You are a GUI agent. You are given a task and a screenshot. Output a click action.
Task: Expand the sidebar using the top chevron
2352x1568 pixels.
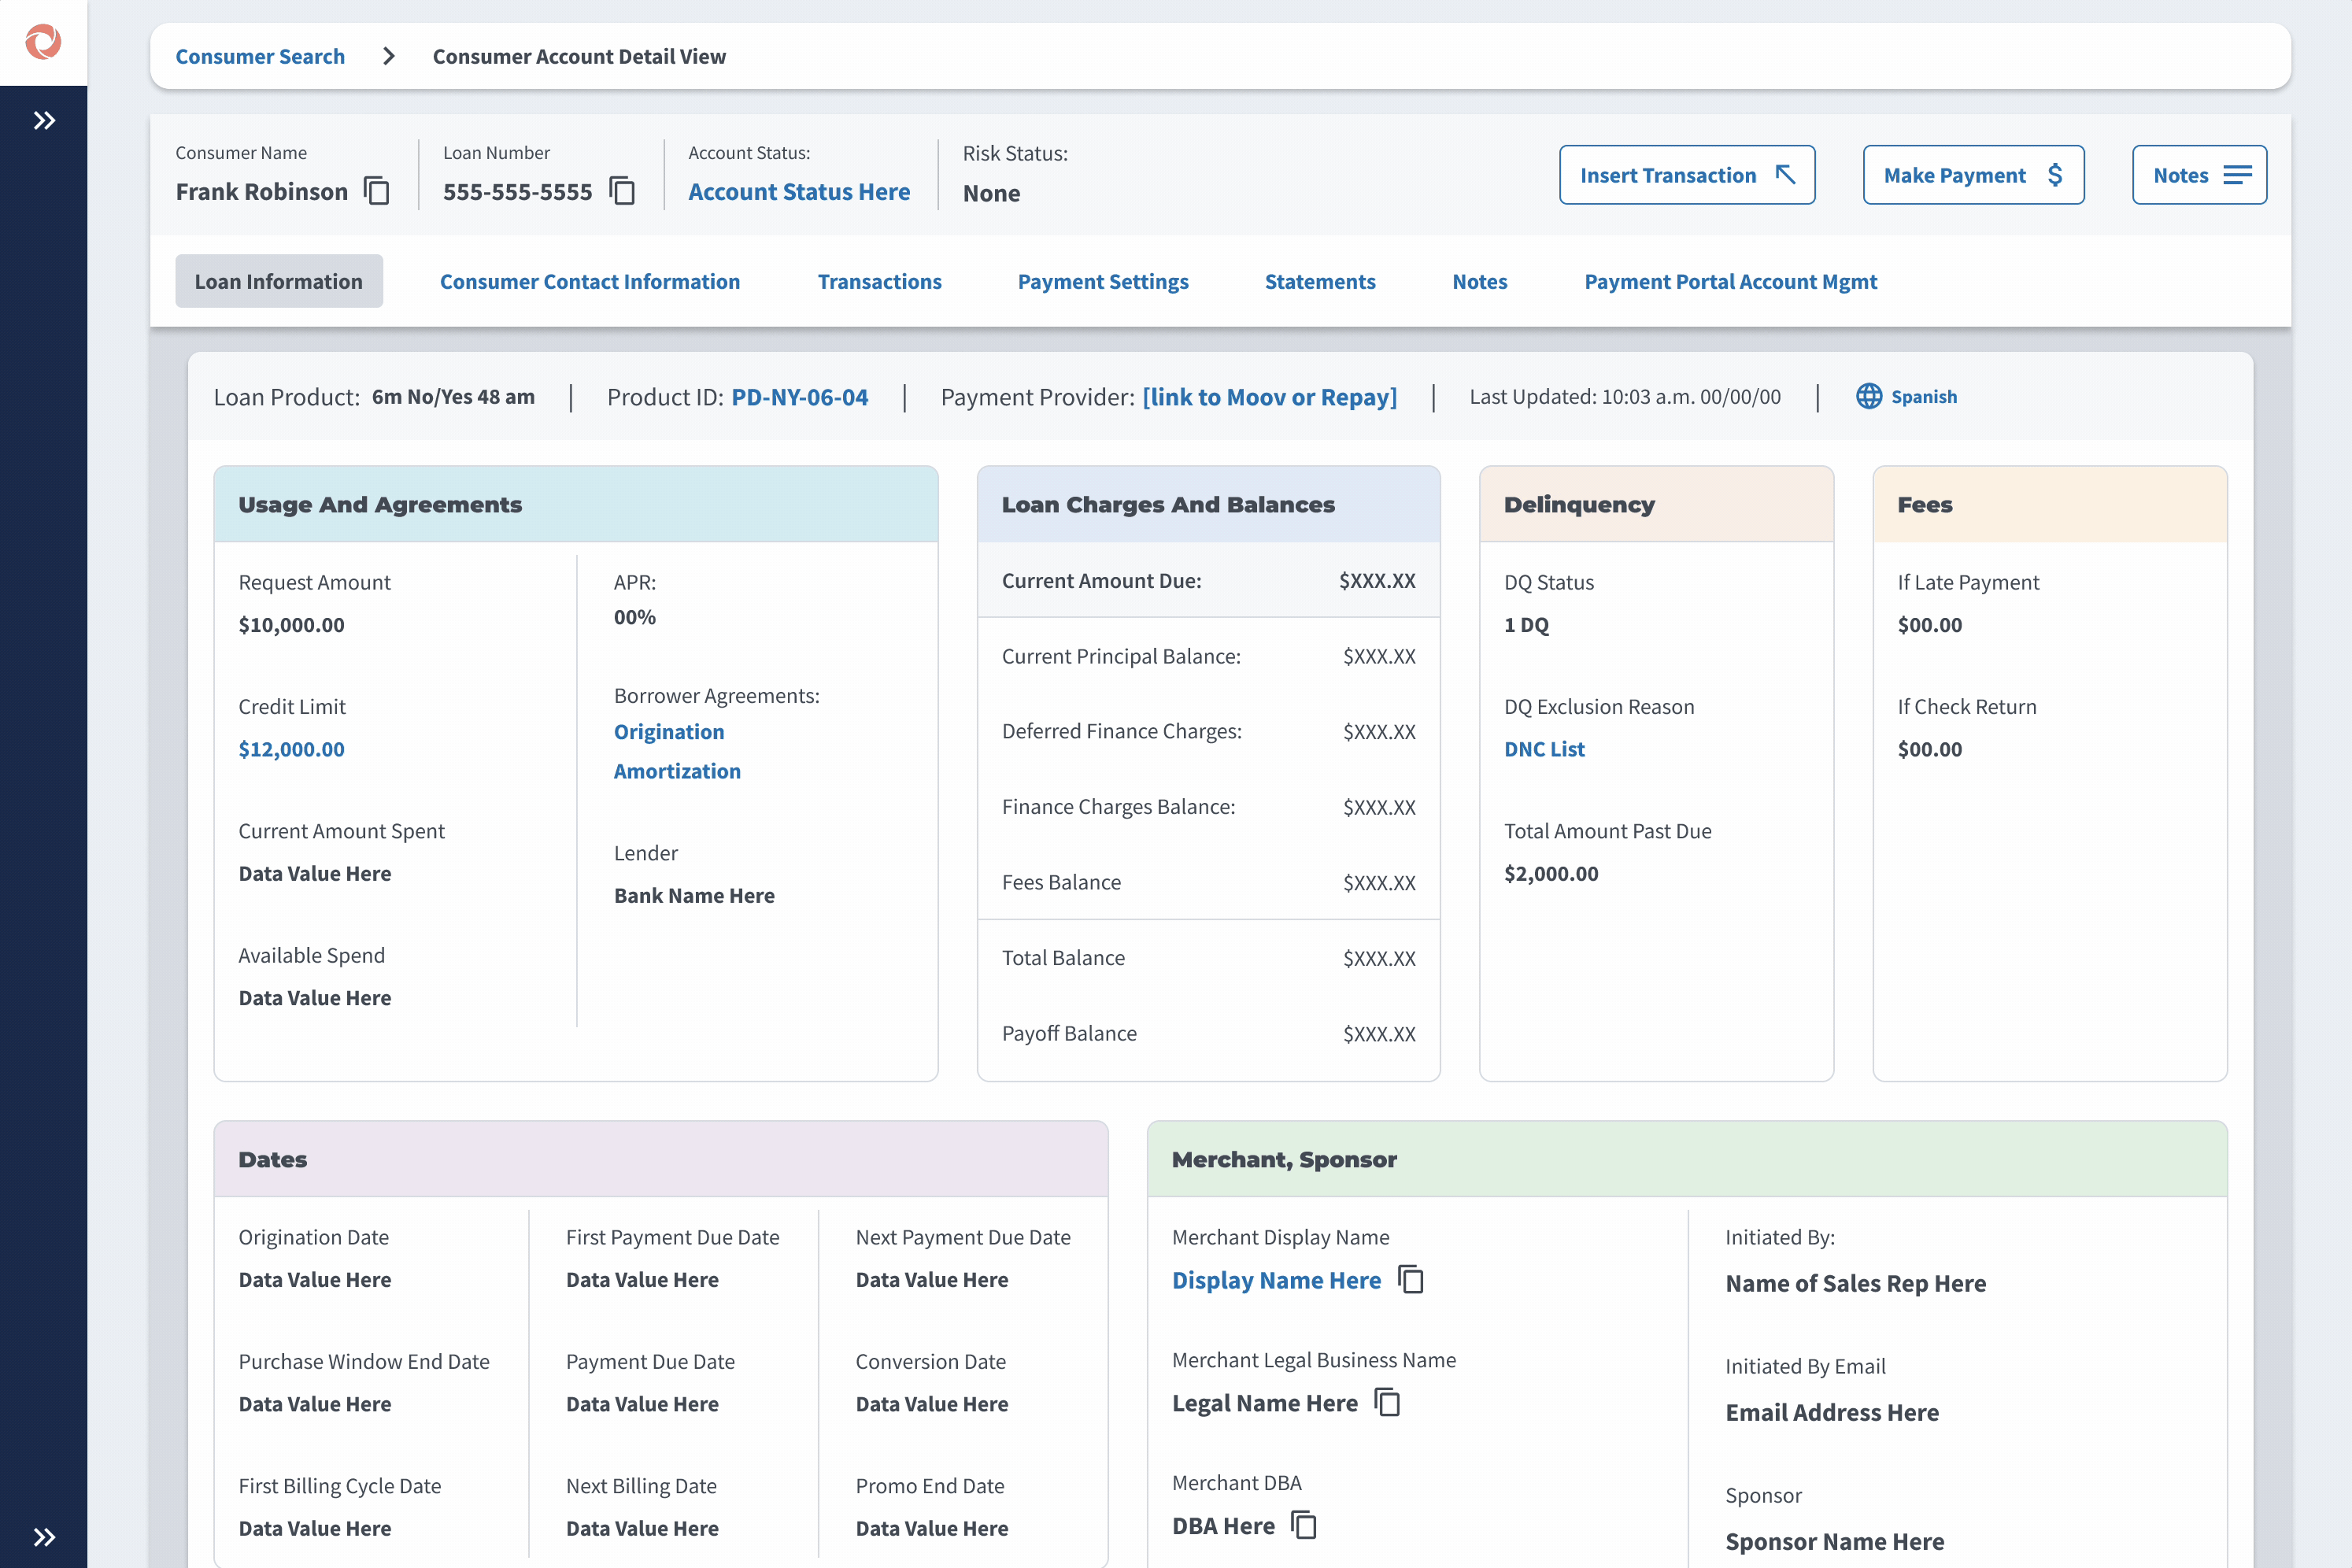43,120
